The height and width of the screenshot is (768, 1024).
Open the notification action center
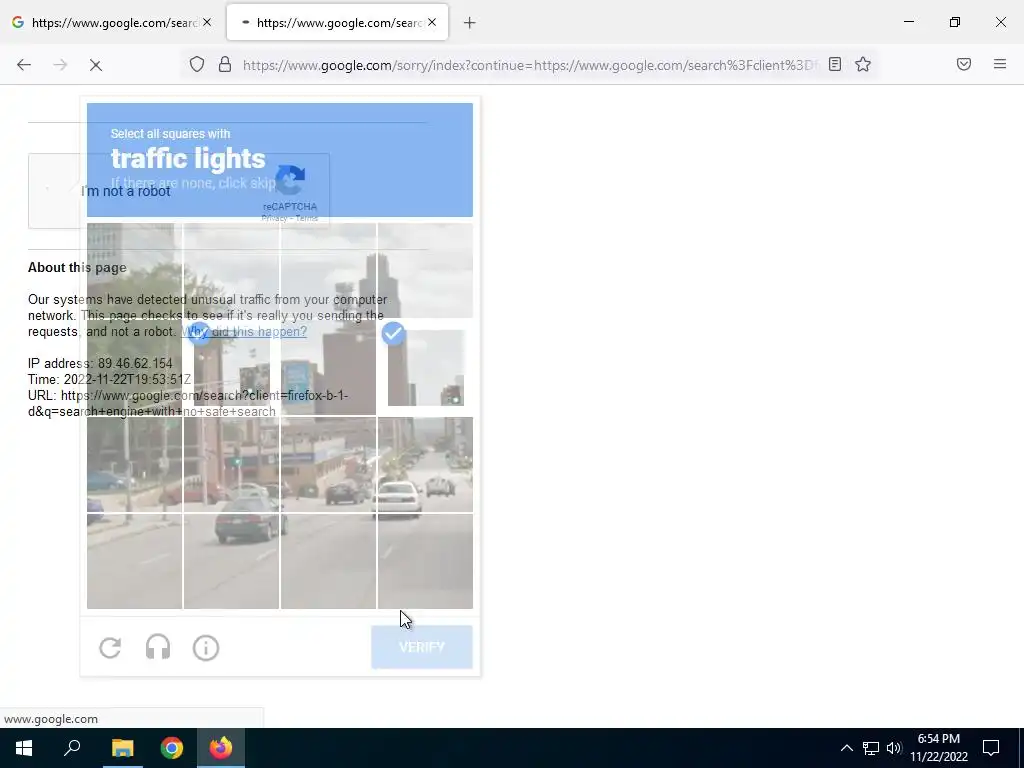pos(991,748)
